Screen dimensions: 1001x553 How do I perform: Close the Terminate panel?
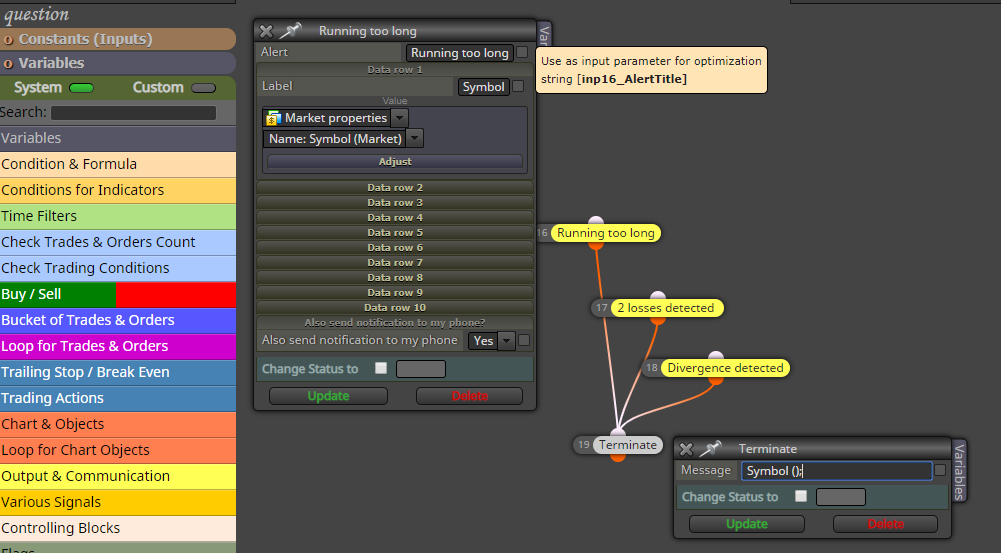tap(686, 449)
